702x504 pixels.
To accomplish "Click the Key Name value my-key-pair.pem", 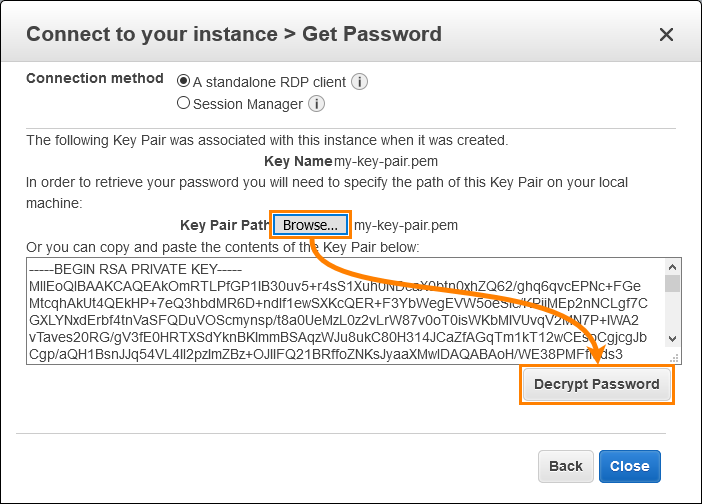I will 386,161.
